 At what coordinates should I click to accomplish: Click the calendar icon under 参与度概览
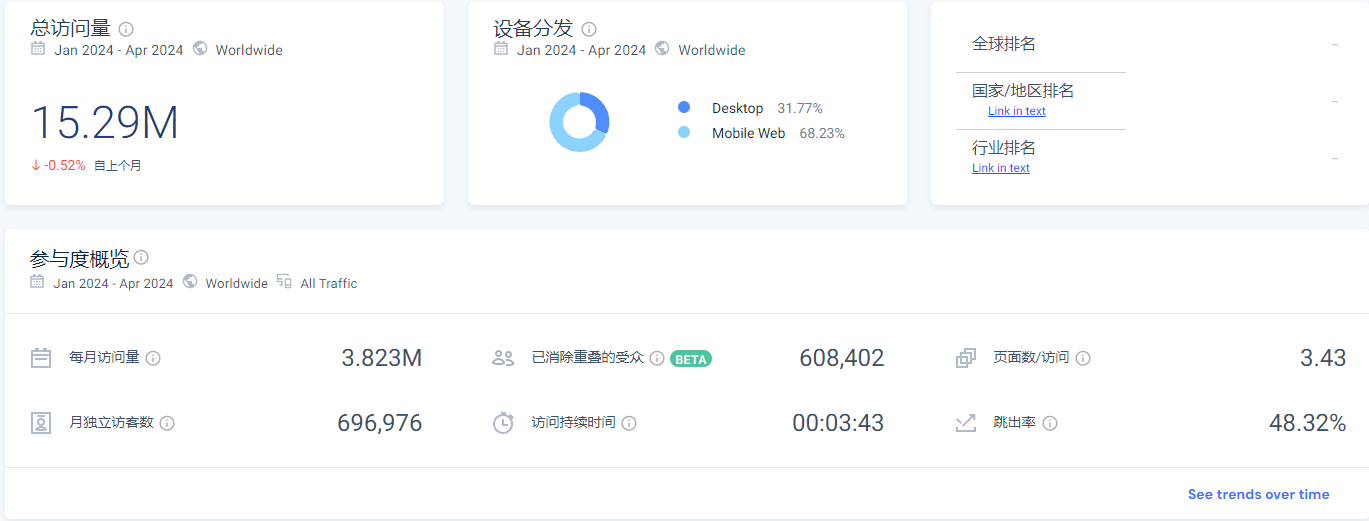37,282
